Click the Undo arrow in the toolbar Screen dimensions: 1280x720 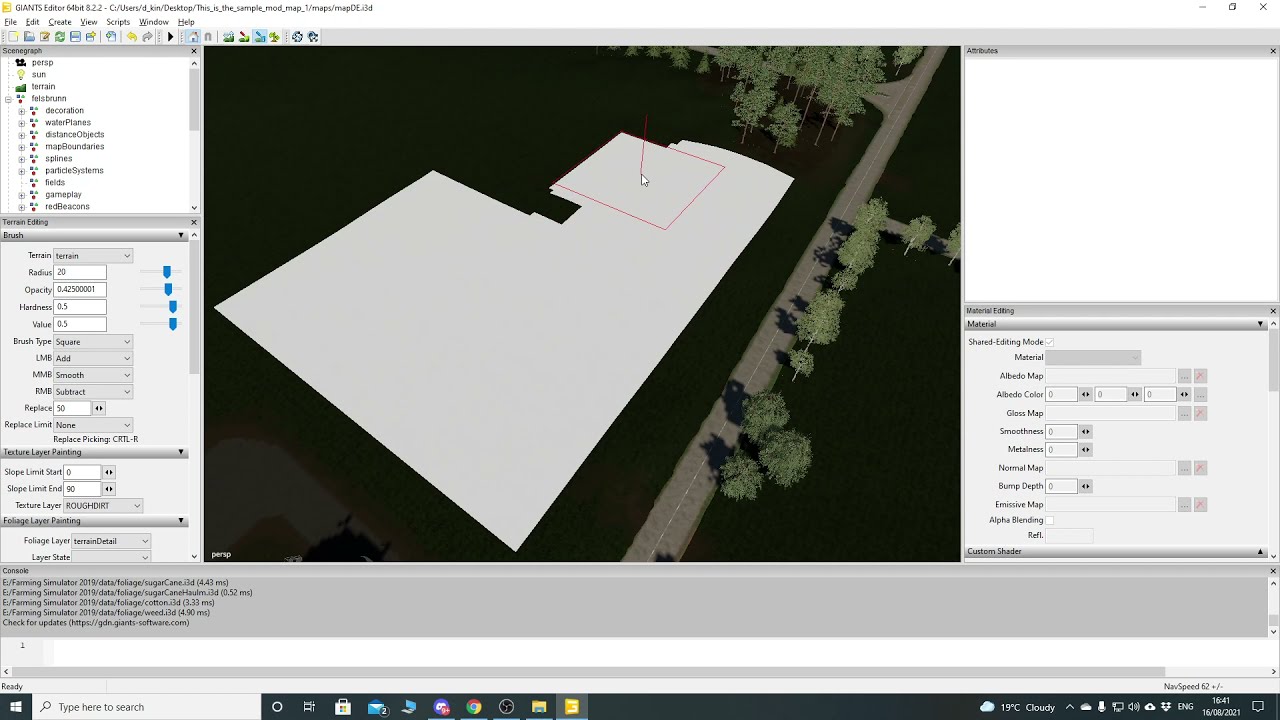131,37
